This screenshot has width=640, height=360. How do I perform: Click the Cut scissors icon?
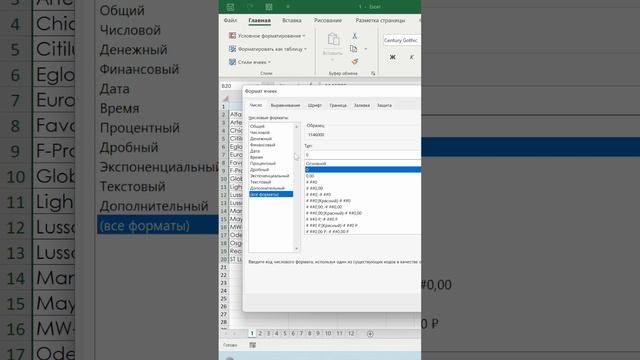354,36
